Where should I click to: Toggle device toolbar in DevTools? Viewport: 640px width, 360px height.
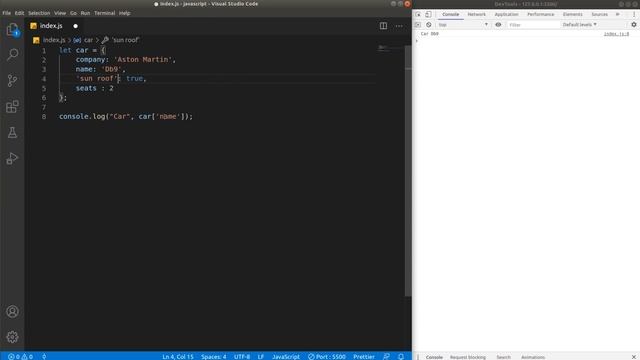[x=428, y=14]
